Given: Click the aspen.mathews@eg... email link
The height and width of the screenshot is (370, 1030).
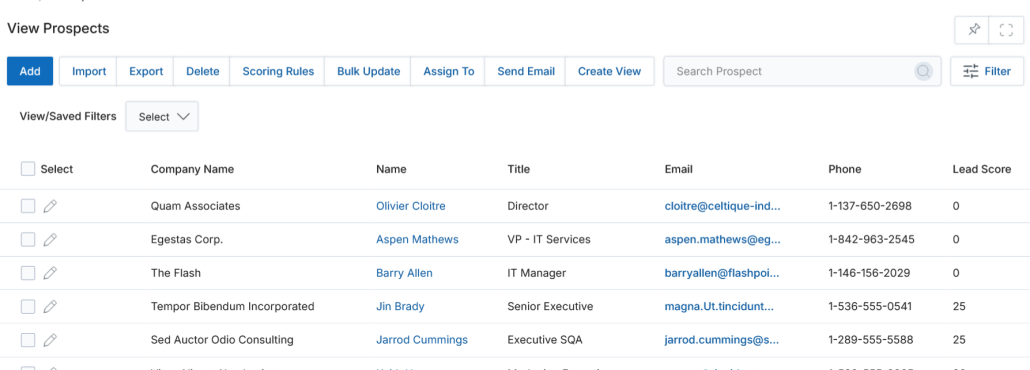Looking at the screenshot, I should [x=723, y=239].
